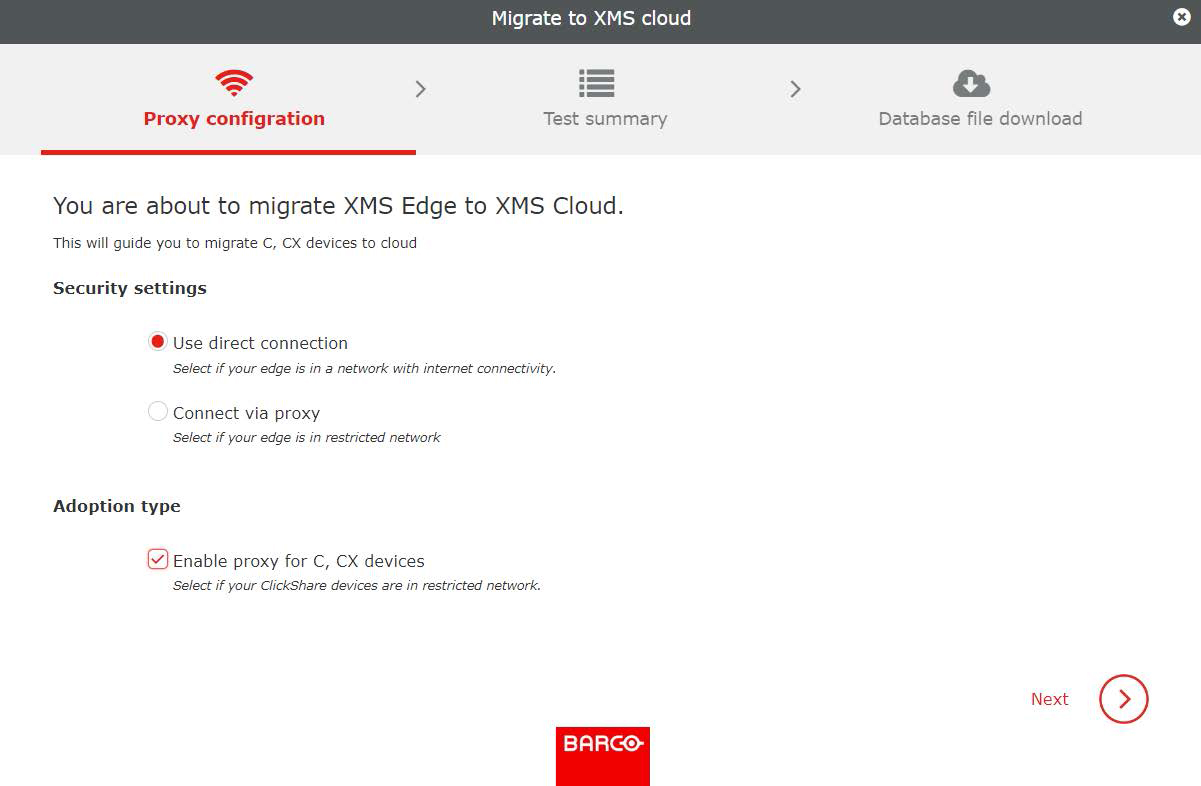Click the Next text link
Image resolution: width=1201 pixels, height=786 pixels.
tap(1049, 699)
